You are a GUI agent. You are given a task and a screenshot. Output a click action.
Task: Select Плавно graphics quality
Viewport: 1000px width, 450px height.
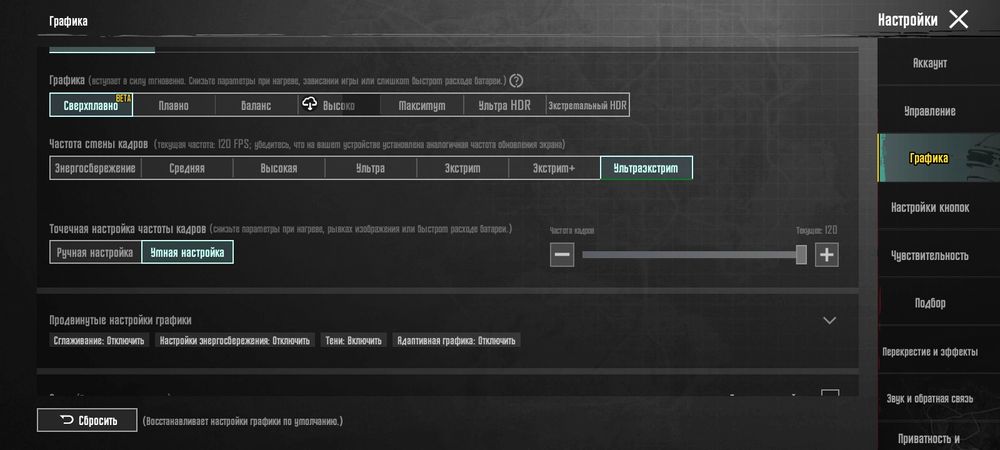(x=173, y=105)
